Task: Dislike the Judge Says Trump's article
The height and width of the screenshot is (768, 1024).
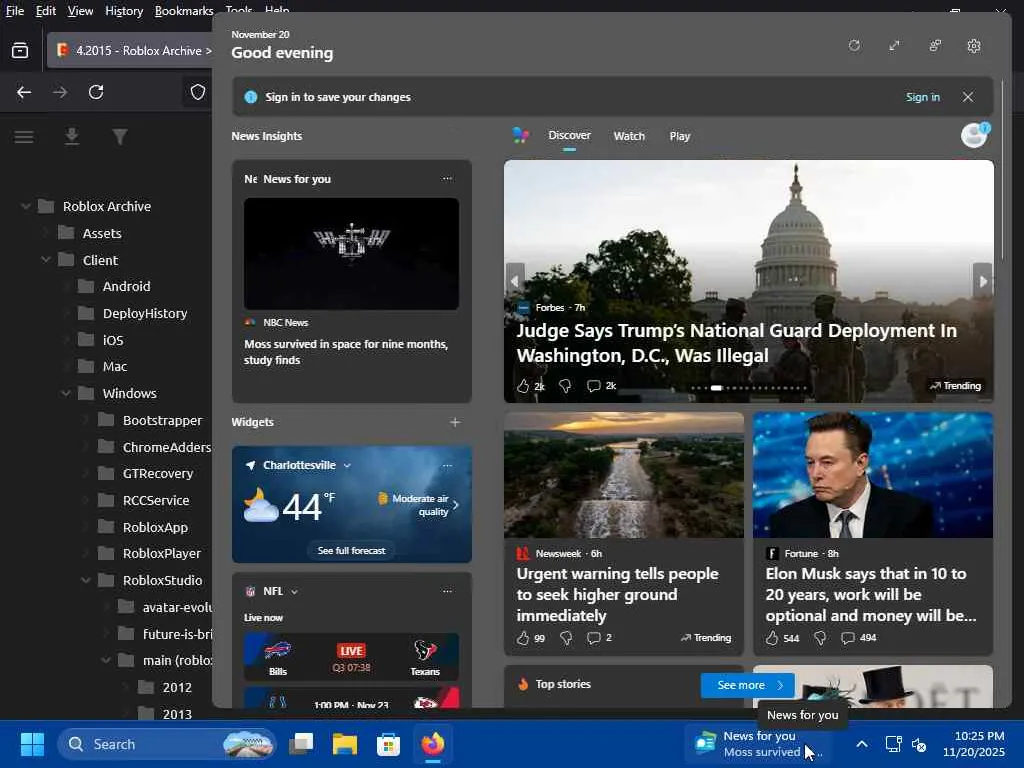Action: 565,386
